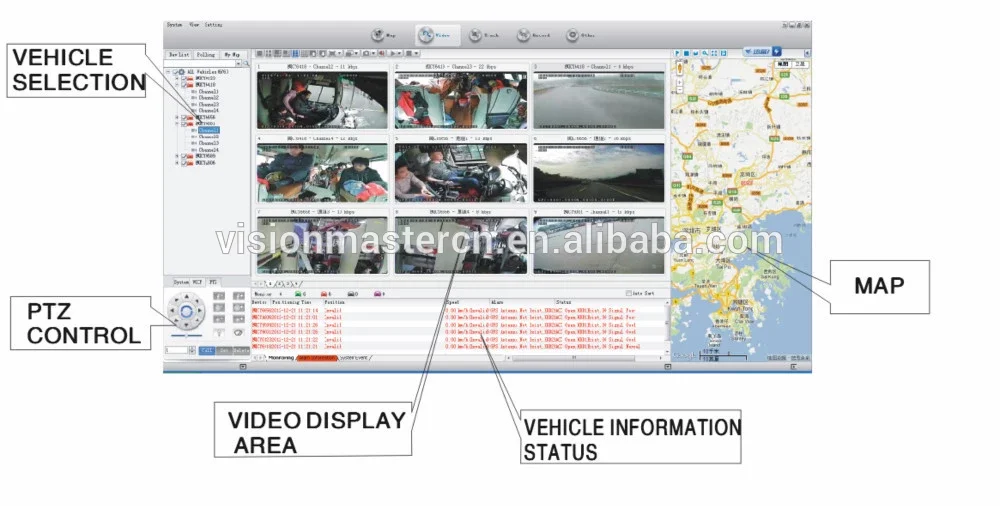Toggle the All Vehicles checkbox in device tree
The image size is (1000, 506).
175,72
